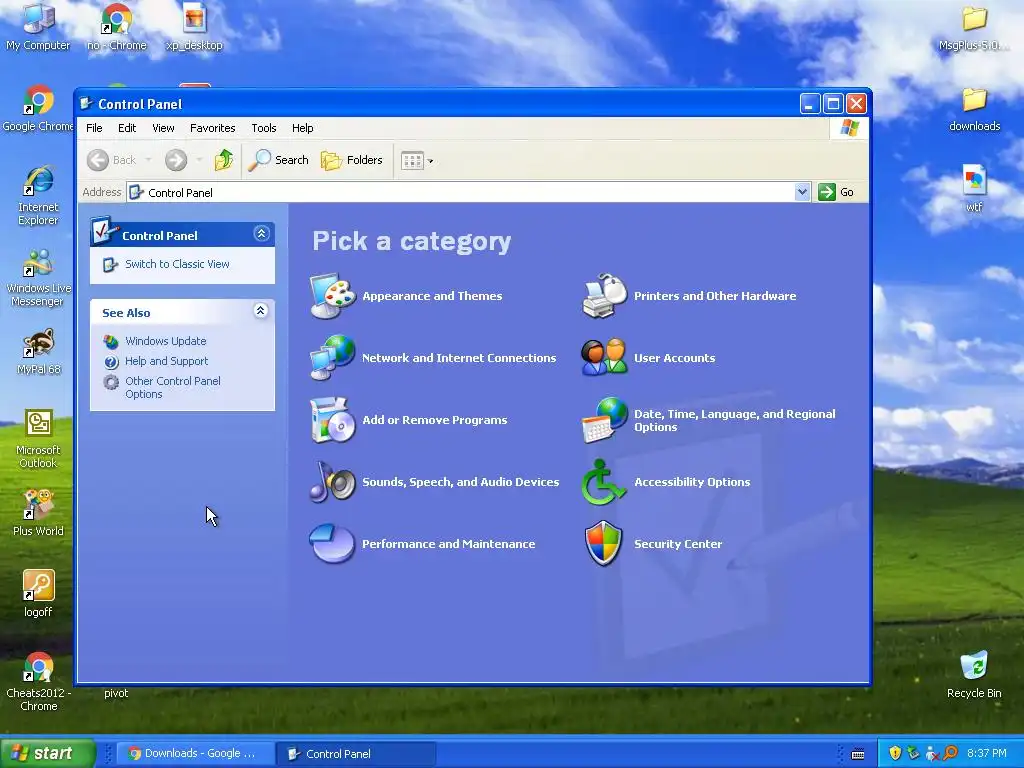Open Add or Remove Programs icon

(332, 420)
